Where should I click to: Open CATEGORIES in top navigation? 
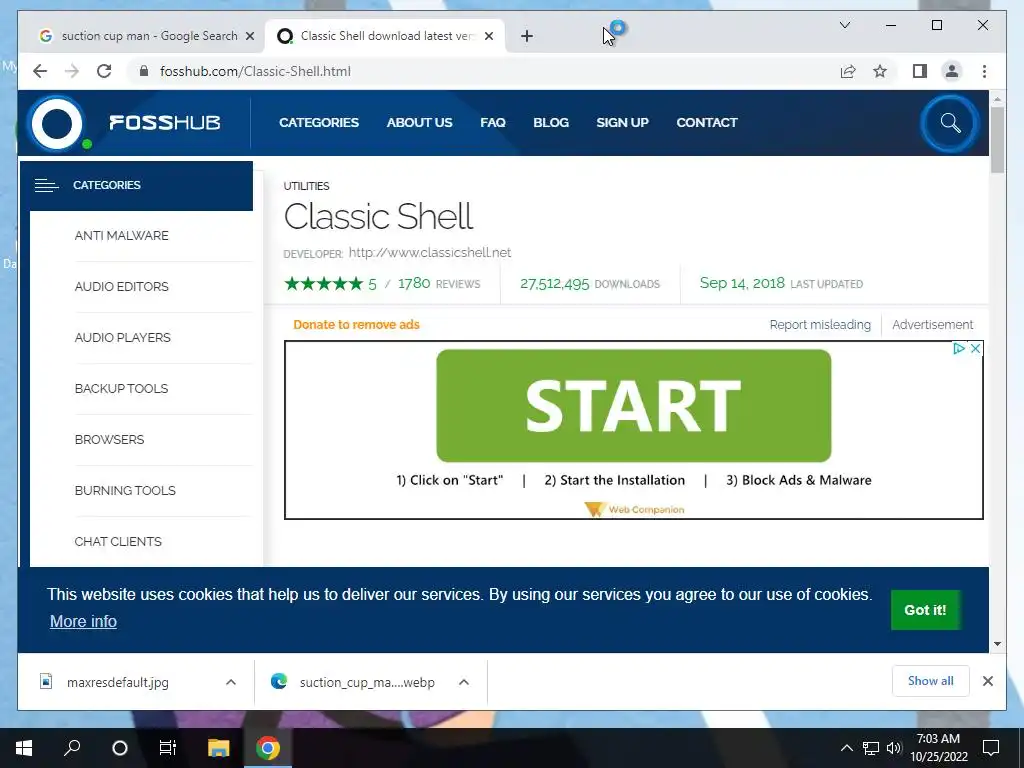coord(319,123)
